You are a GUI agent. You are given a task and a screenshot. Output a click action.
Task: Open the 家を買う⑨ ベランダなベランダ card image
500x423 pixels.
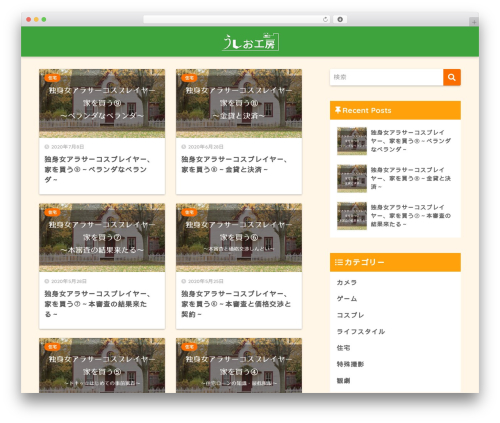[102, 103]
